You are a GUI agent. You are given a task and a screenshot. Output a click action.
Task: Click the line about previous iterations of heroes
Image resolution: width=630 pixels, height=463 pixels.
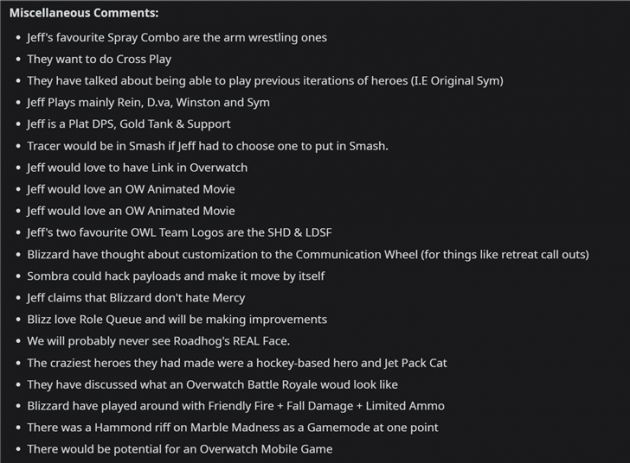tap(264, 81)
